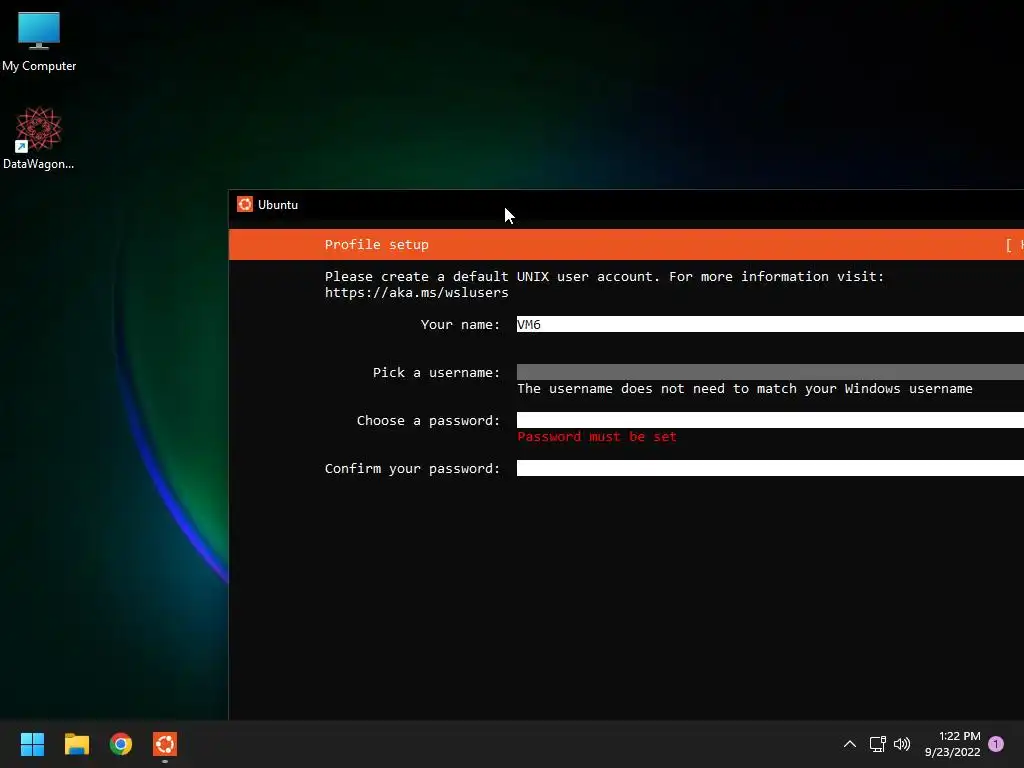Click the Profile setup header text
1024x768 pixels.
pos(377,244)
